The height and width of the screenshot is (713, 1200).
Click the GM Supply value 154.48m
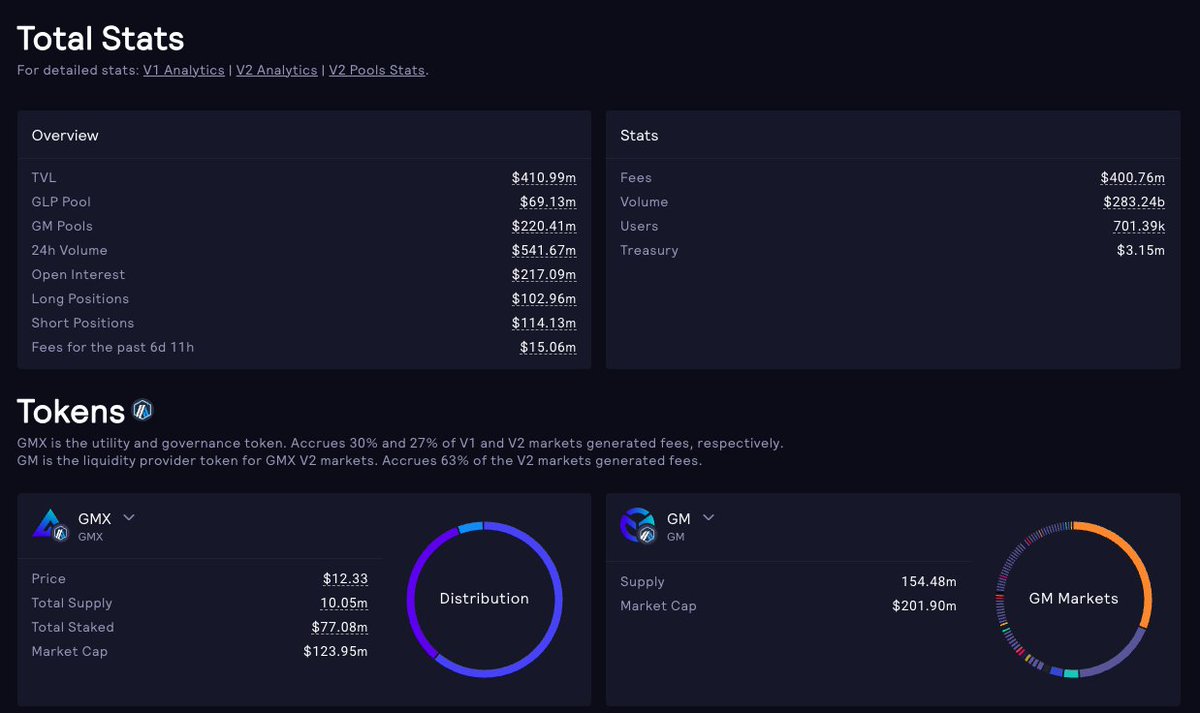click(x=929, y=582)
